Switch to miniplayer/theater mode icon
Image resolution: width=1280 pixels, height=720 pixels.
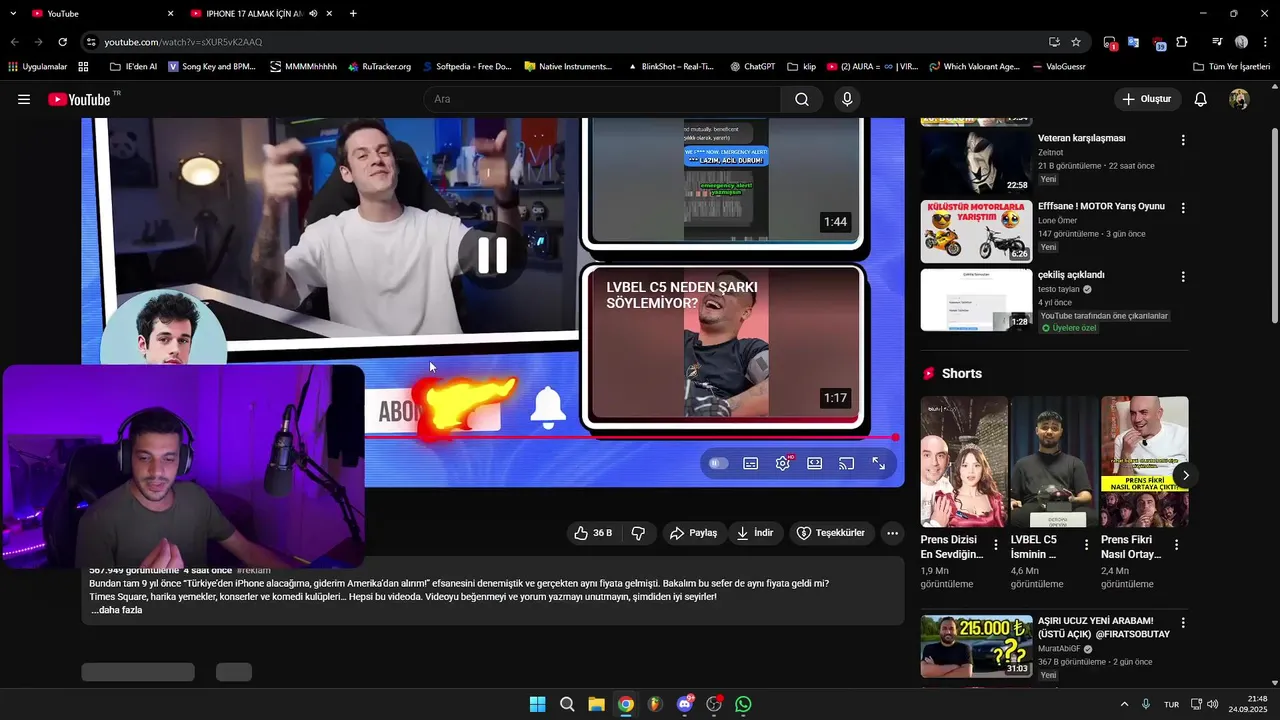[x=815, y=463]
